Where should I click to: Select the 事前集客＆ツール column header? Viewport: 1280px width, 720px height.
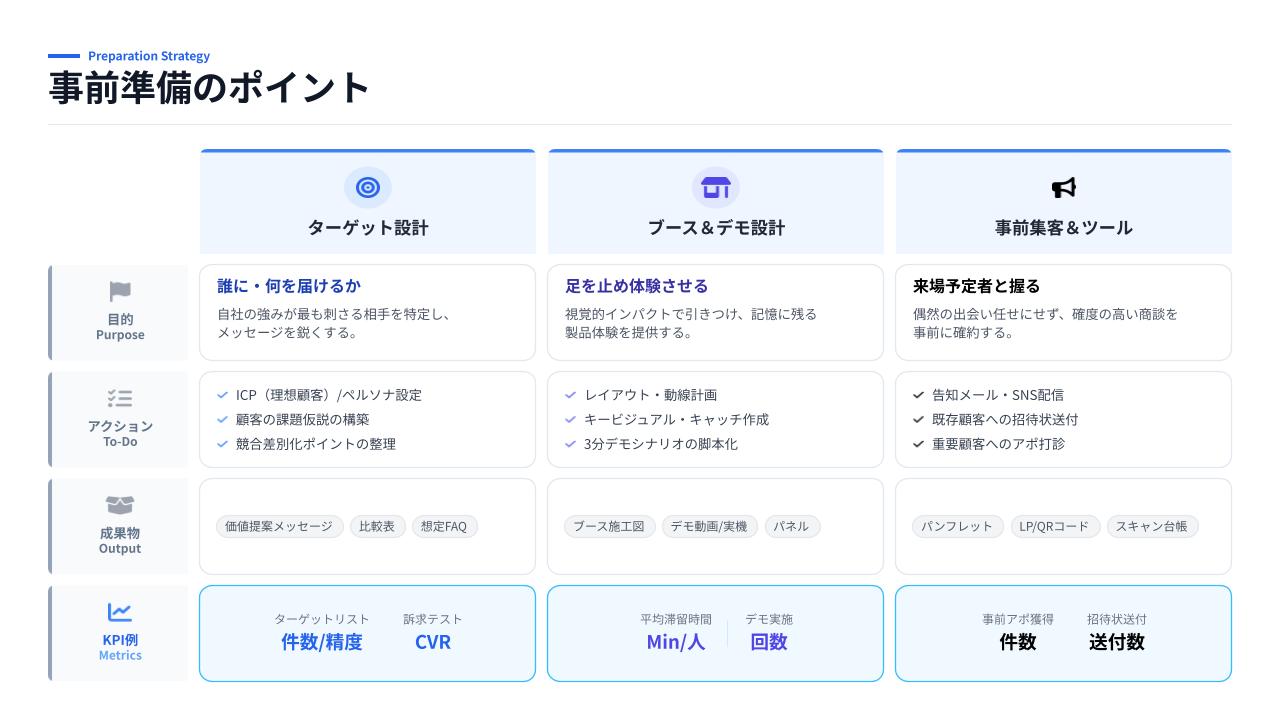pyautogui.click(x=1063, y=227)
